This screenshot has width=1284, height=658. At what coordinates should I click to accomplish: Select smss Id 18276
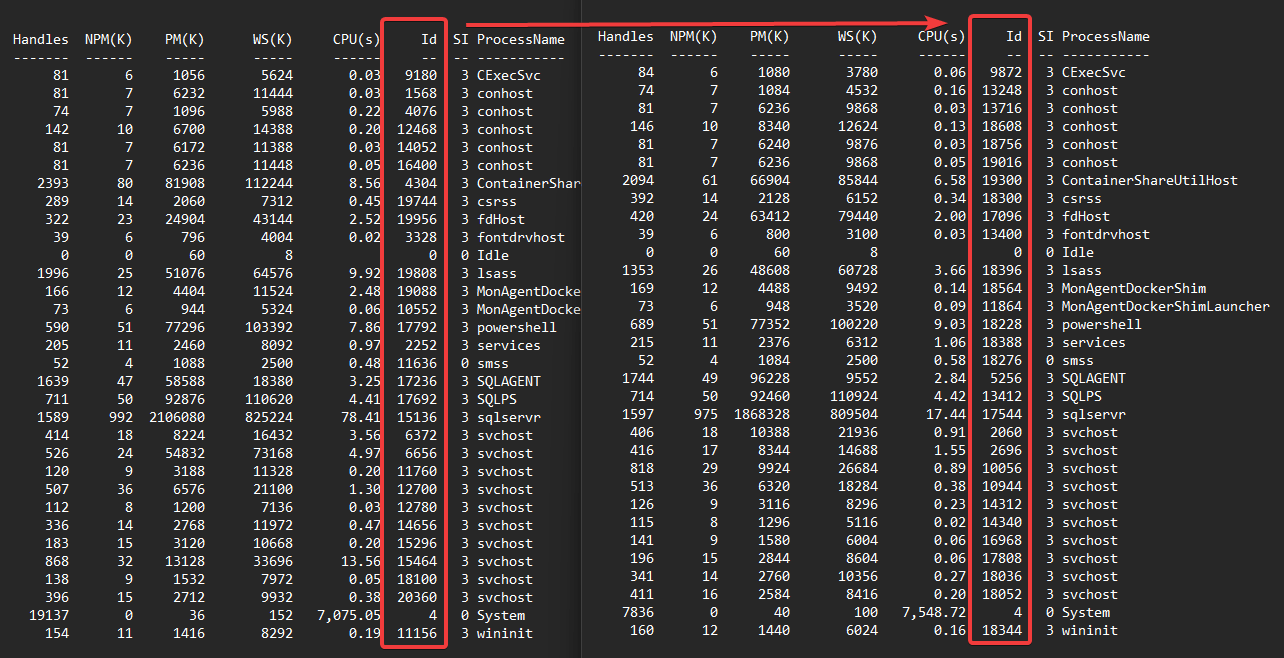pos(1001,360)
